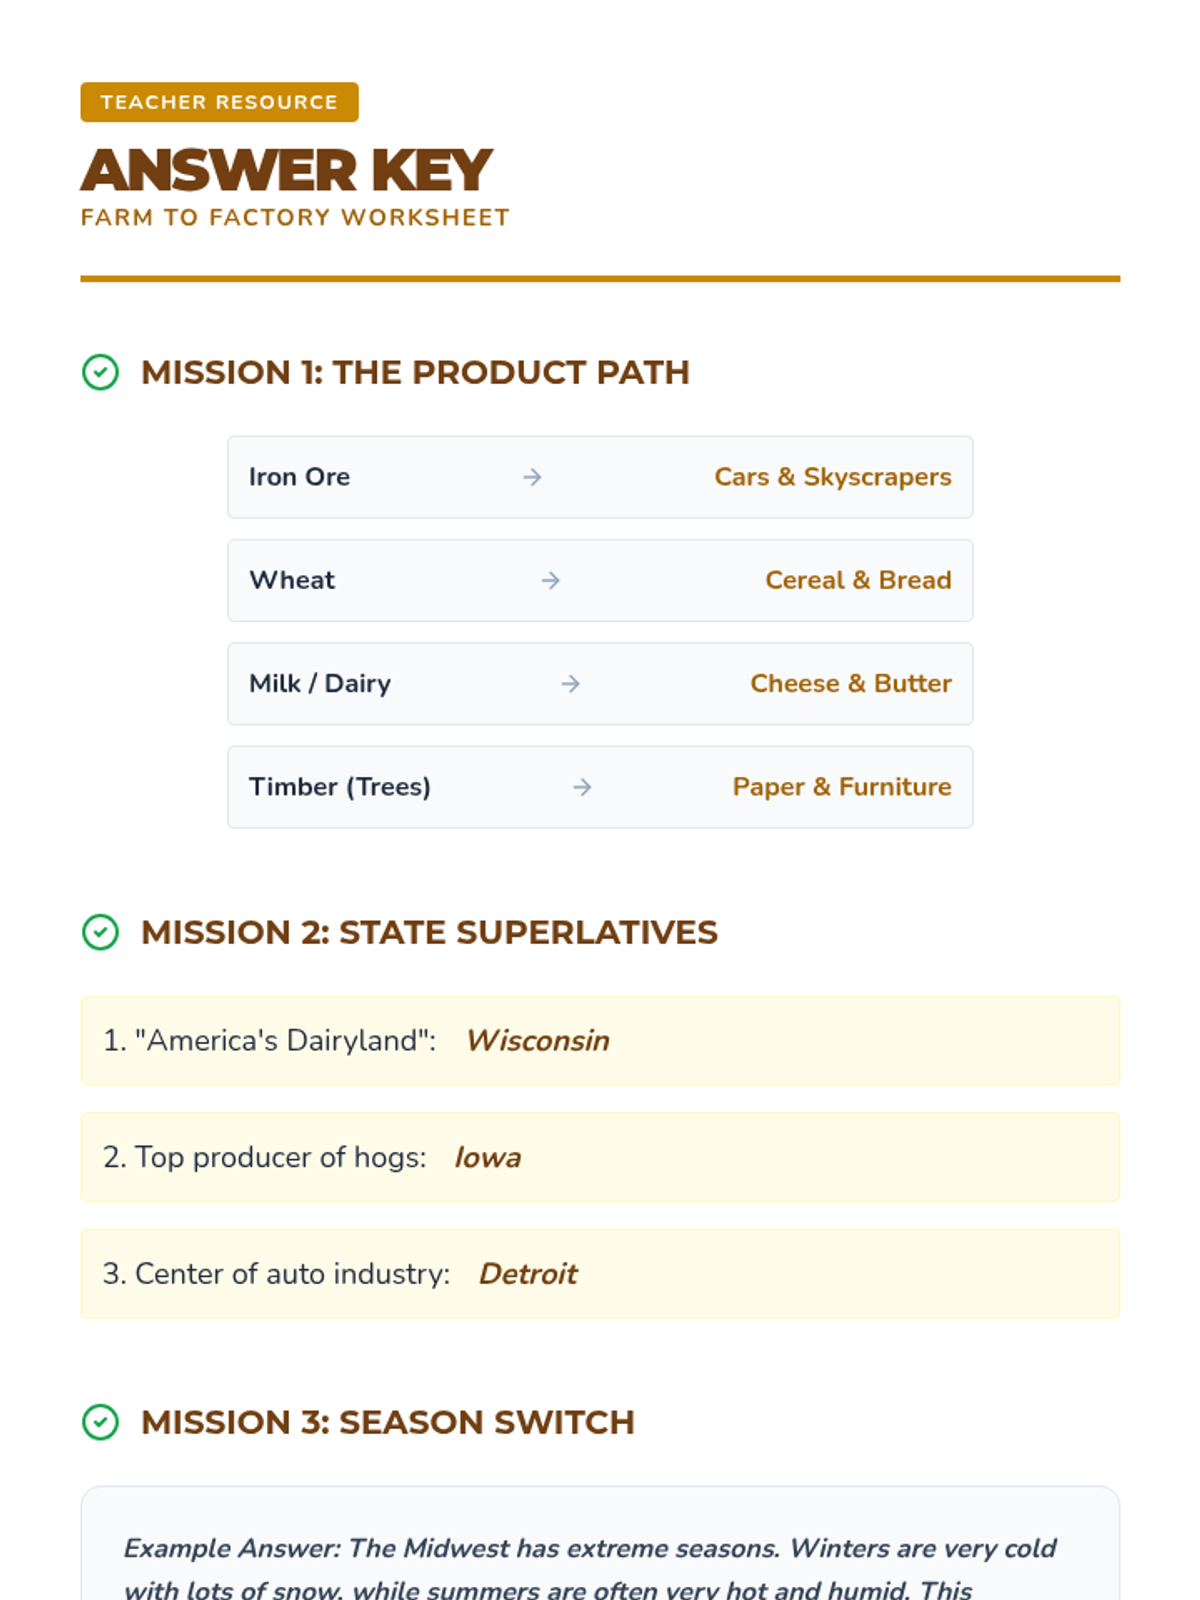Click the Paper & Furniture answer text
1200x1600 pixels.
point(841,787)
